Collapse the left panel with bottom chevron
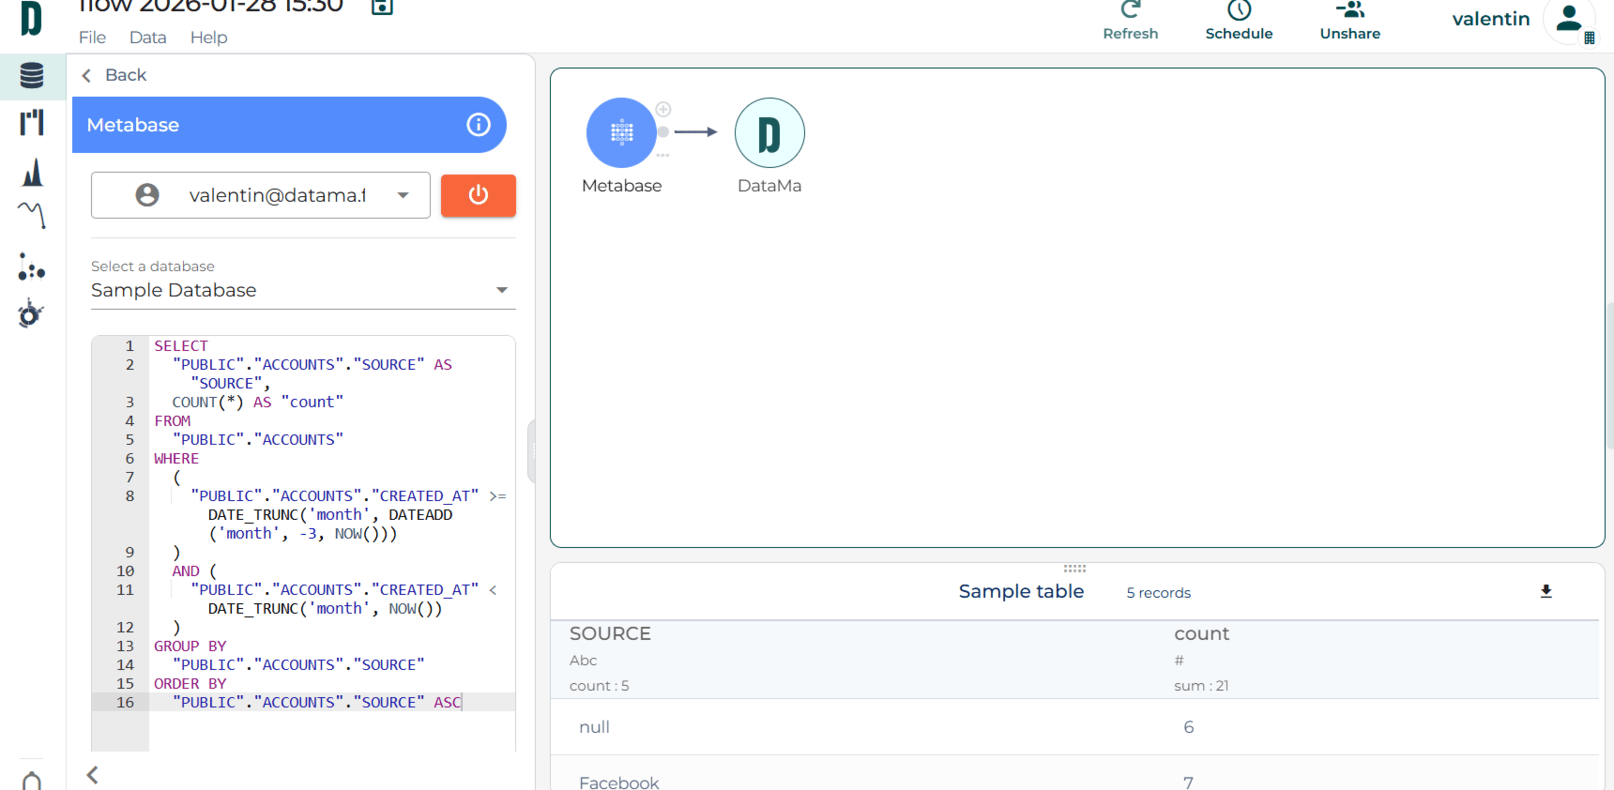This screenshot has height=790, width=1614. tap(92, 775)
